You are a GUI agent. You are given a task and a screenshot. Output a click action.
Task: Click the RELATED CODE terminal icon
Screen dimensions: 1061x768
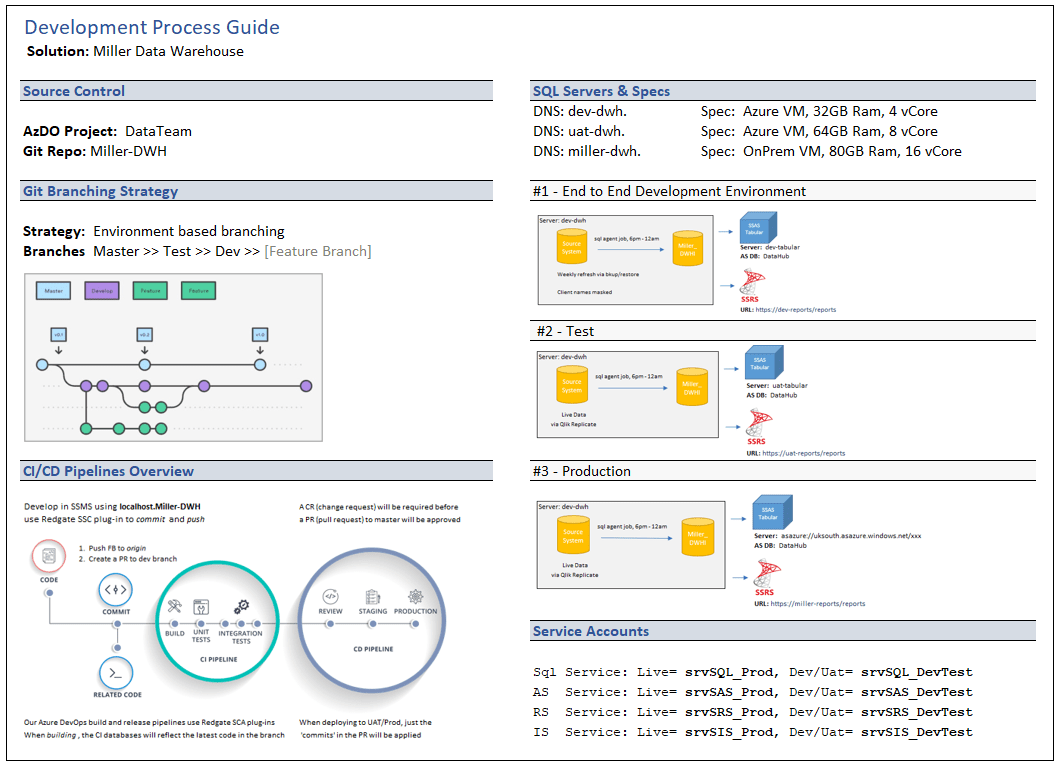tap(115, 671)
